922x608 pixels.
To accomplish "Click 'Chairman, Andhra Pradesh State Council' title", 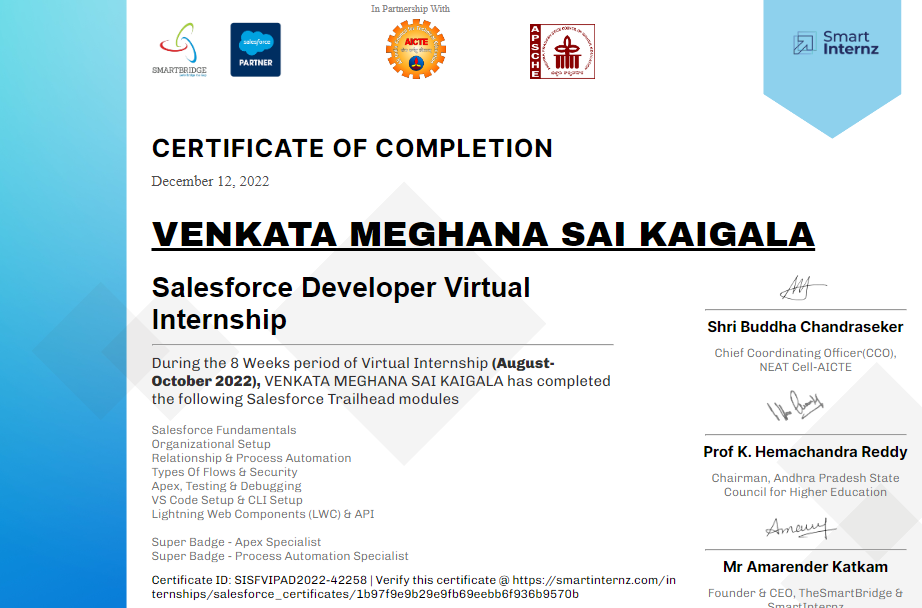I will pos(805,485).
